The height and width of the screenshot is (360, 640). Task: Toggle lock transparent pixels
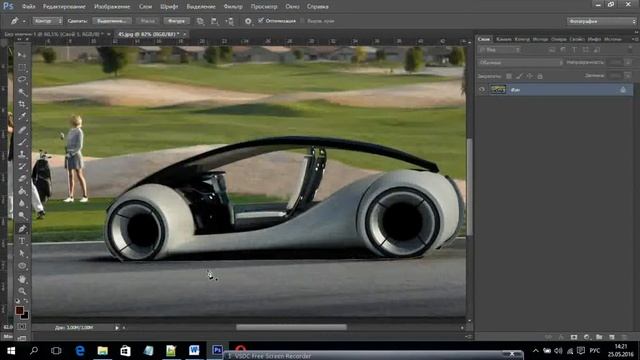tap(509, 76)
